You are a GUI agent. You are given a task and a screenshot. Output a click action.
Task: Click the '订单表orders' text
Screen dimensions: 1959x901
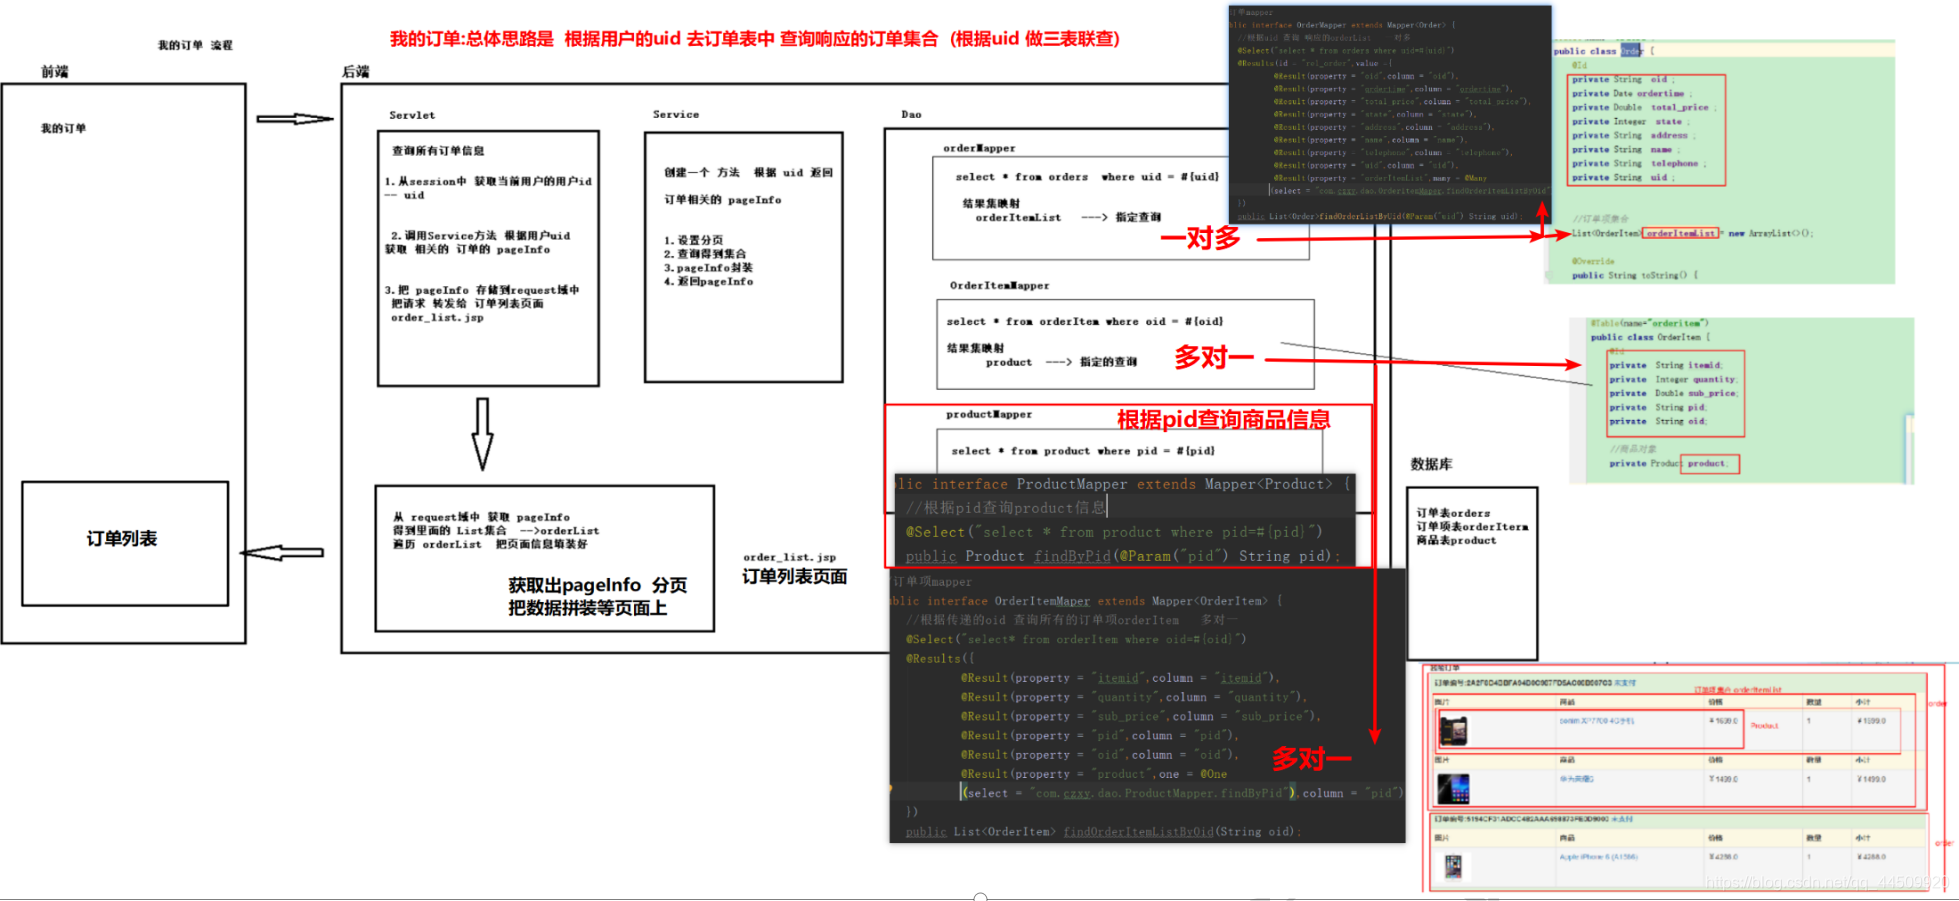(1453, 513)
